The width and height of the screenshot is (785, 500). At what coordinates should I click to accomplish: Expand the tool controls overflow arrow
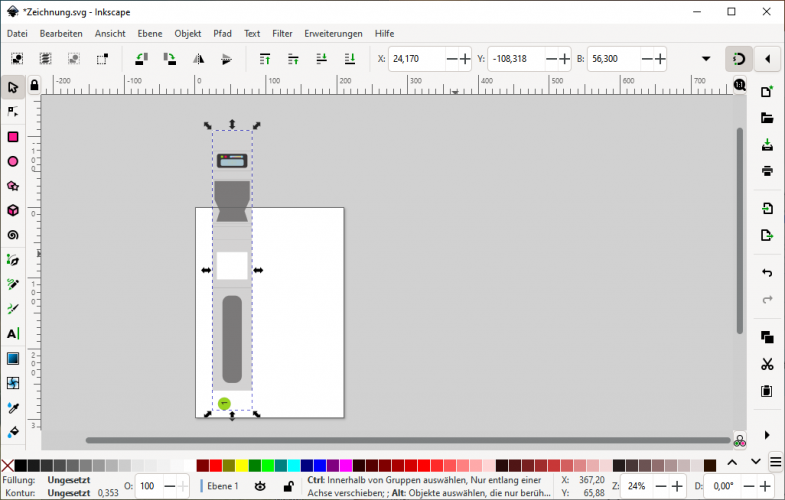coord(706,59)
